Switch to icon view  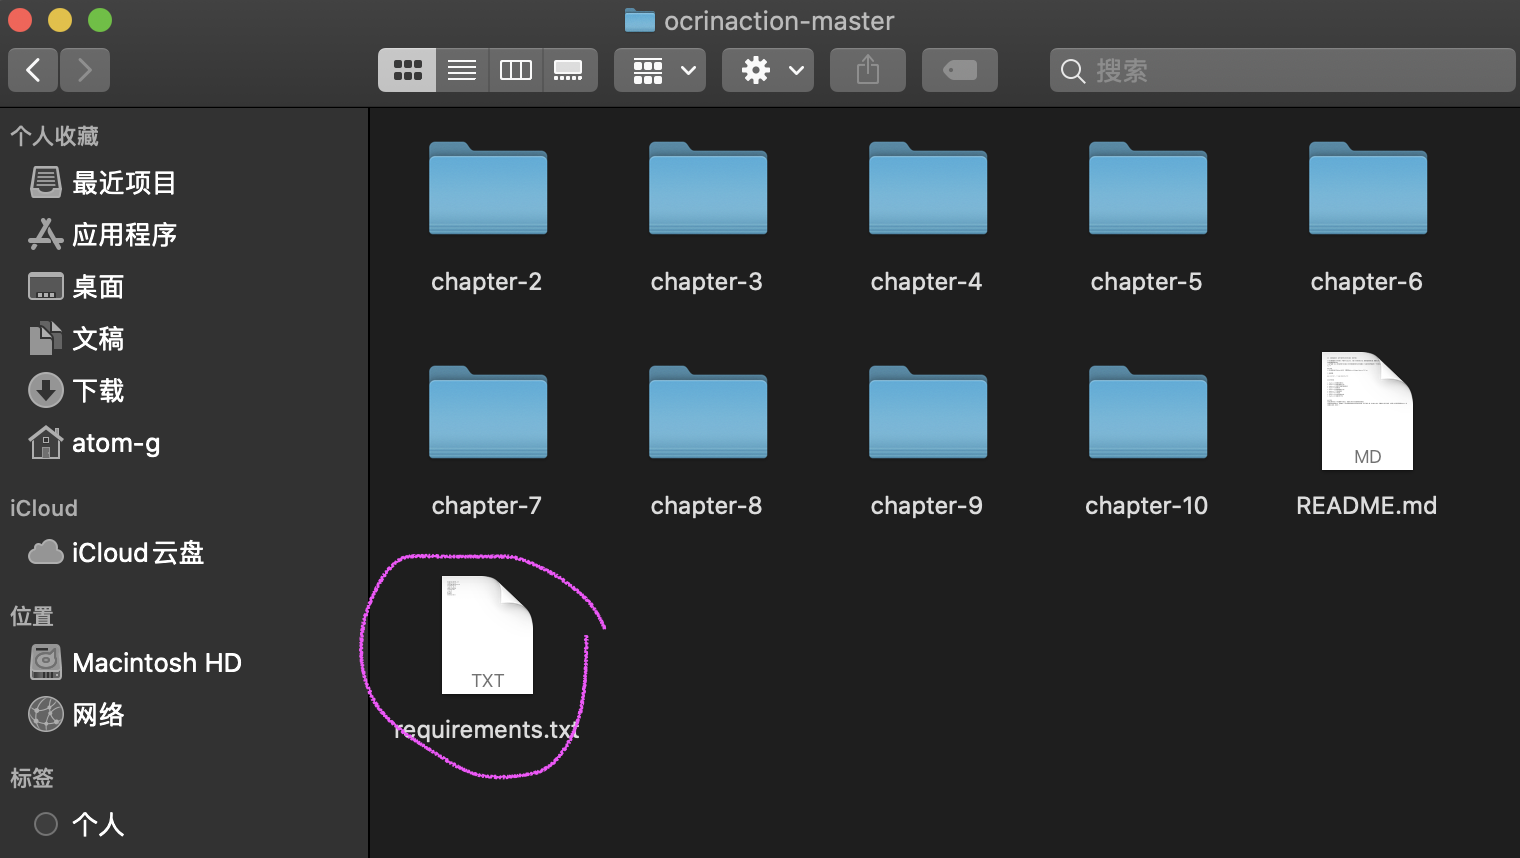coord(407,70)
